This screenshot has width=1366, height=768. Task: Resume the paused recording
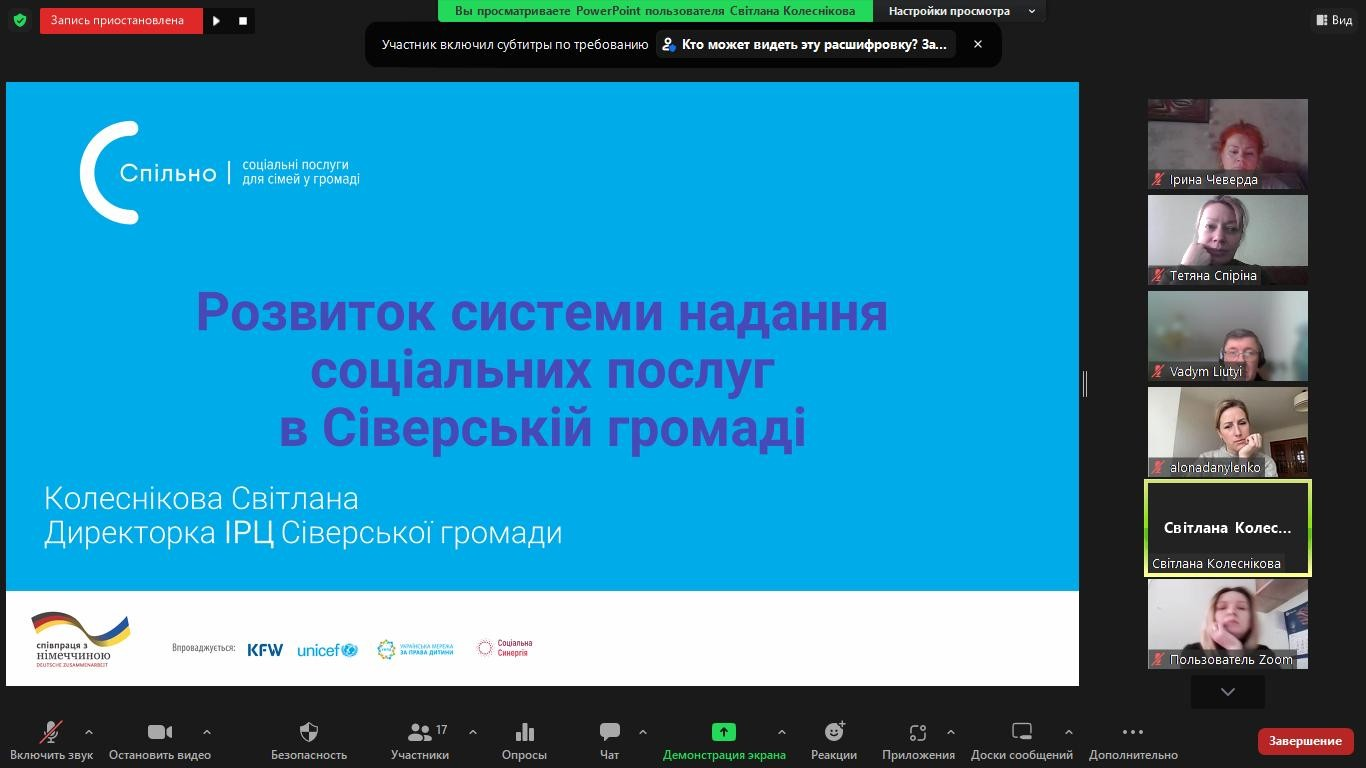(x=216, y=20)
